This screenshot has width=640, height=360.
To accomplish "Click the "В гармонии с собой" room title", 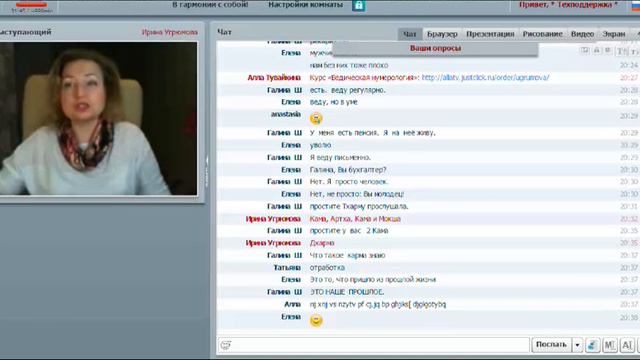I will point(210,5).
